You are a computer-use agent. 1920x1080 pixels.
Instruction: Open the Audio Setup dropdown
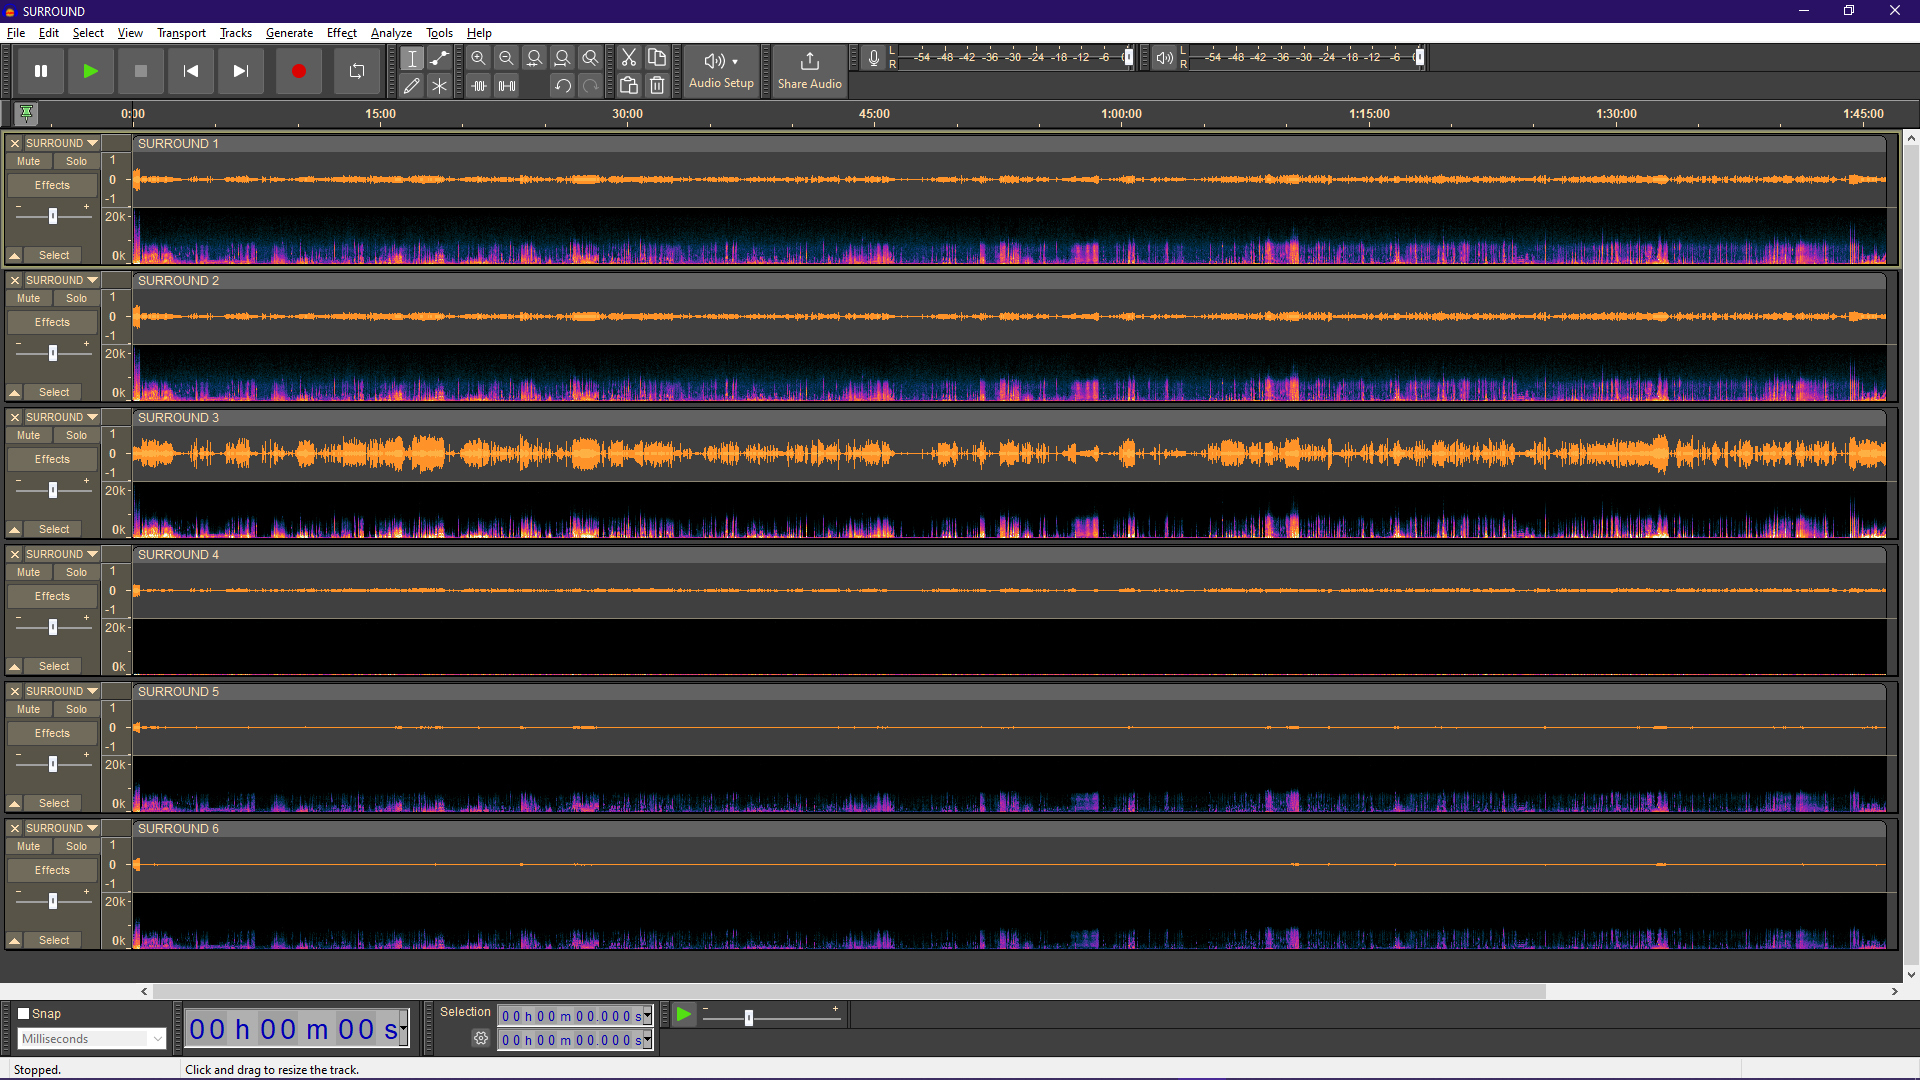pyautogui.click(x=721, y=71)
